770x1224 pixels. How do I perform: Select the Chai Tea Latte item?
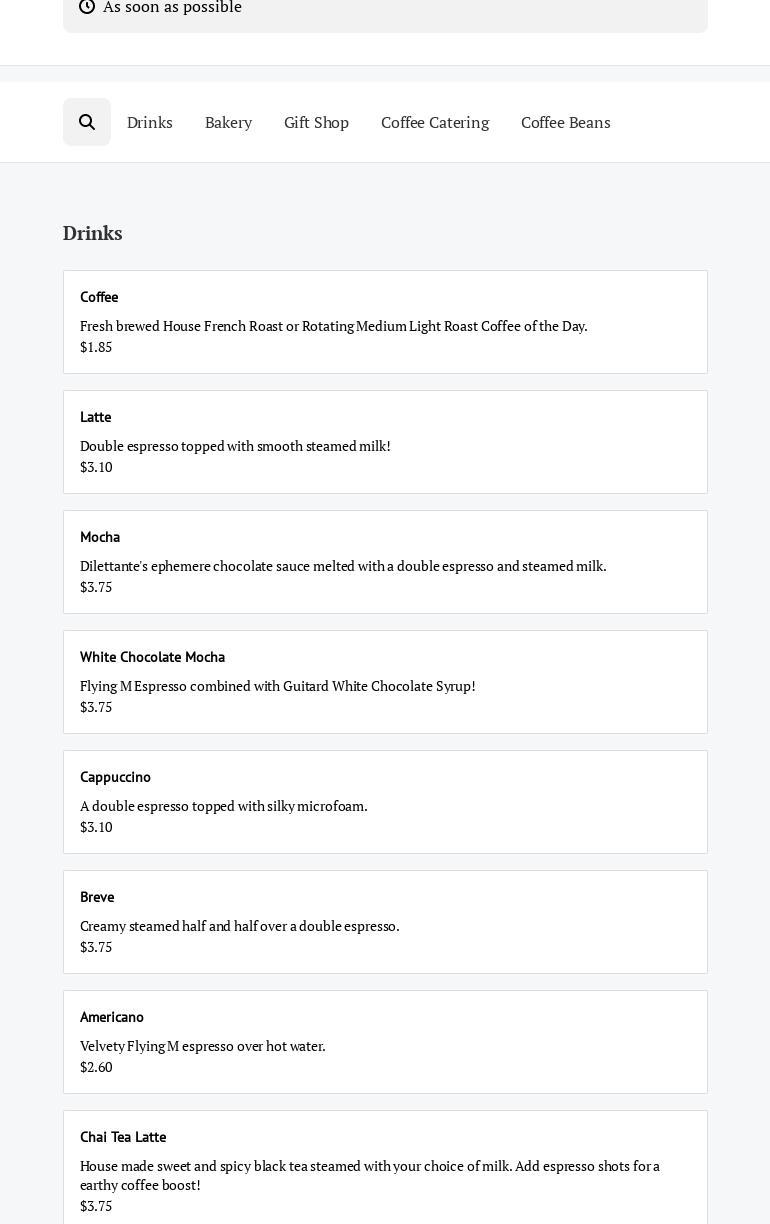click(385, 1170)
